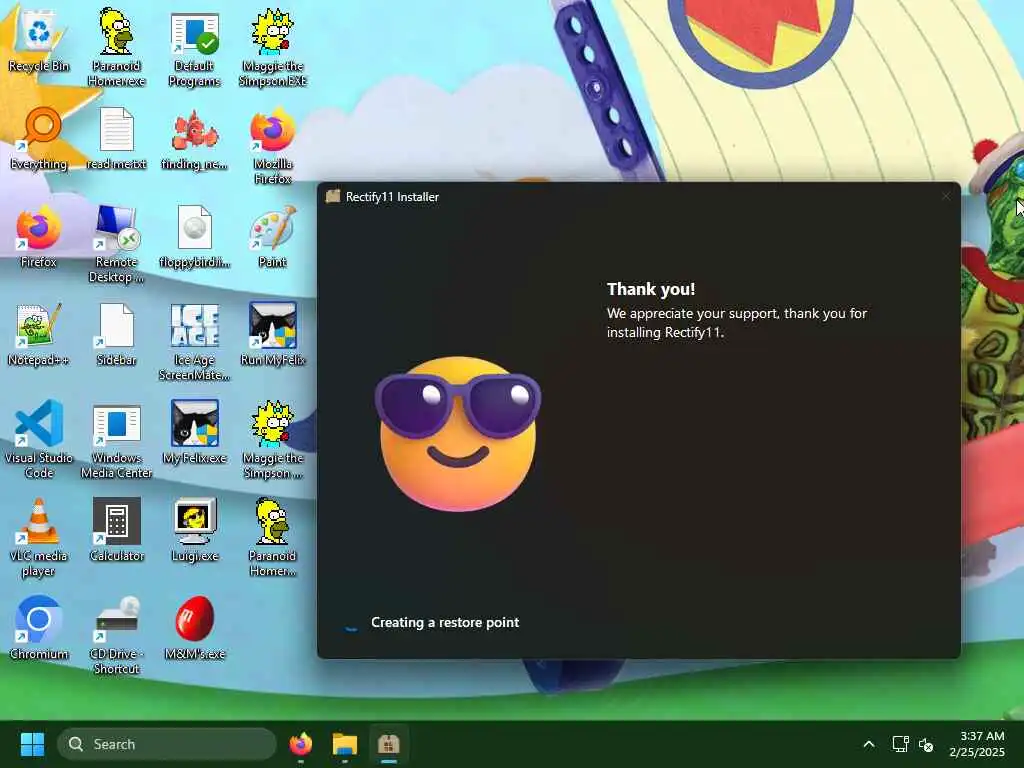This screenshot has width=1024, height=768.
Task: Select Paranoid Homer icon beside Luigi.exe
Action: [x=272, y=538]
